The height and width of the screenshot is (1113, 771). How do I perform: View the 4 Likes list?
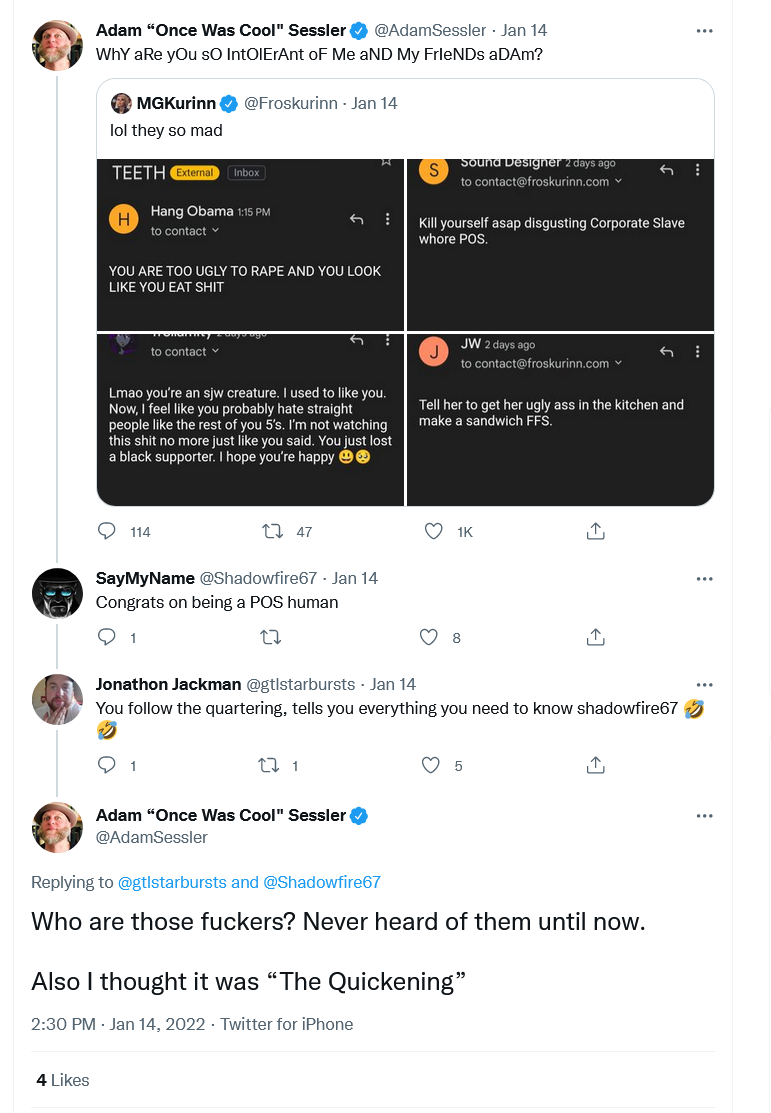coord(62,1080)
